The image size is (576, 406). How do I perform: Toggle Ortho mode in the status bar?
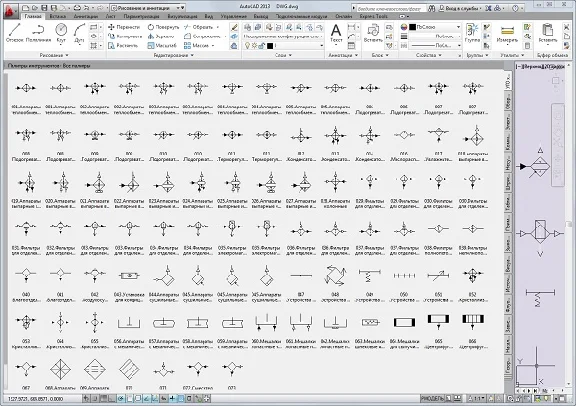112,398
